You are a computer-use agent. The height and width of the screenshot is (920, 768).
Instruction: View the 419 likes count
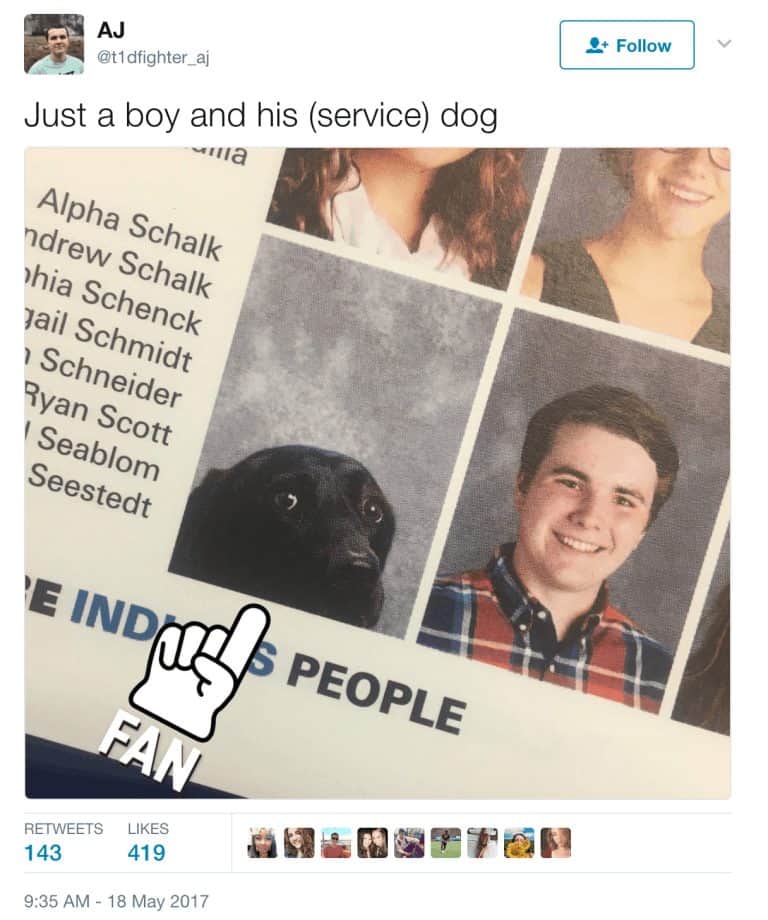(x=146, y=853)
